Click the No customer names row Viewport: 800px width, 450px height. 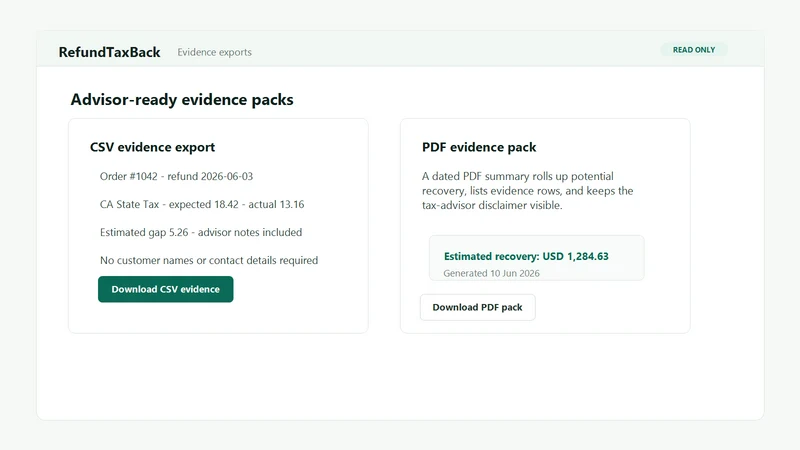click(209, 260)
